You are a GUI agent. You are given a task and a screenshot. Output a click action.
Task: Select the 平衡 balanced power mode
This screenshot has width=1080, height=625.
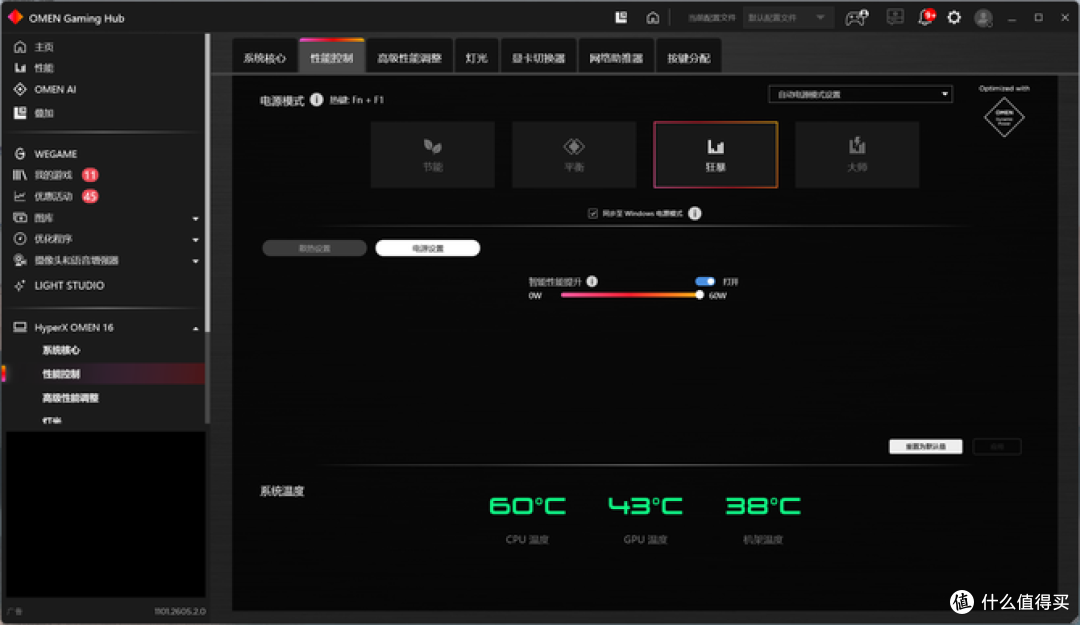[x=574, y=154]
